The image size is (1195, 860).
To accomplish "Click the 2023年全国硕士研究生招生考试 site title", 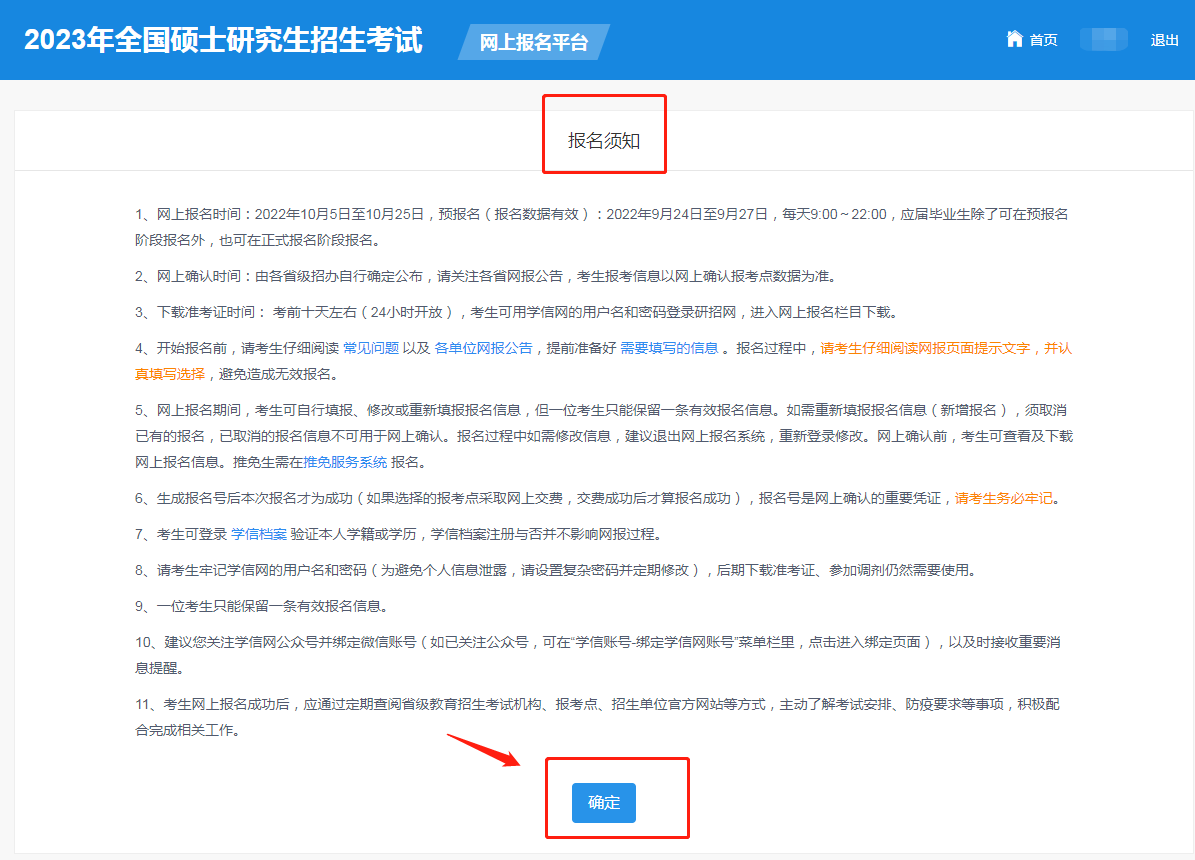I will (223, 41).
